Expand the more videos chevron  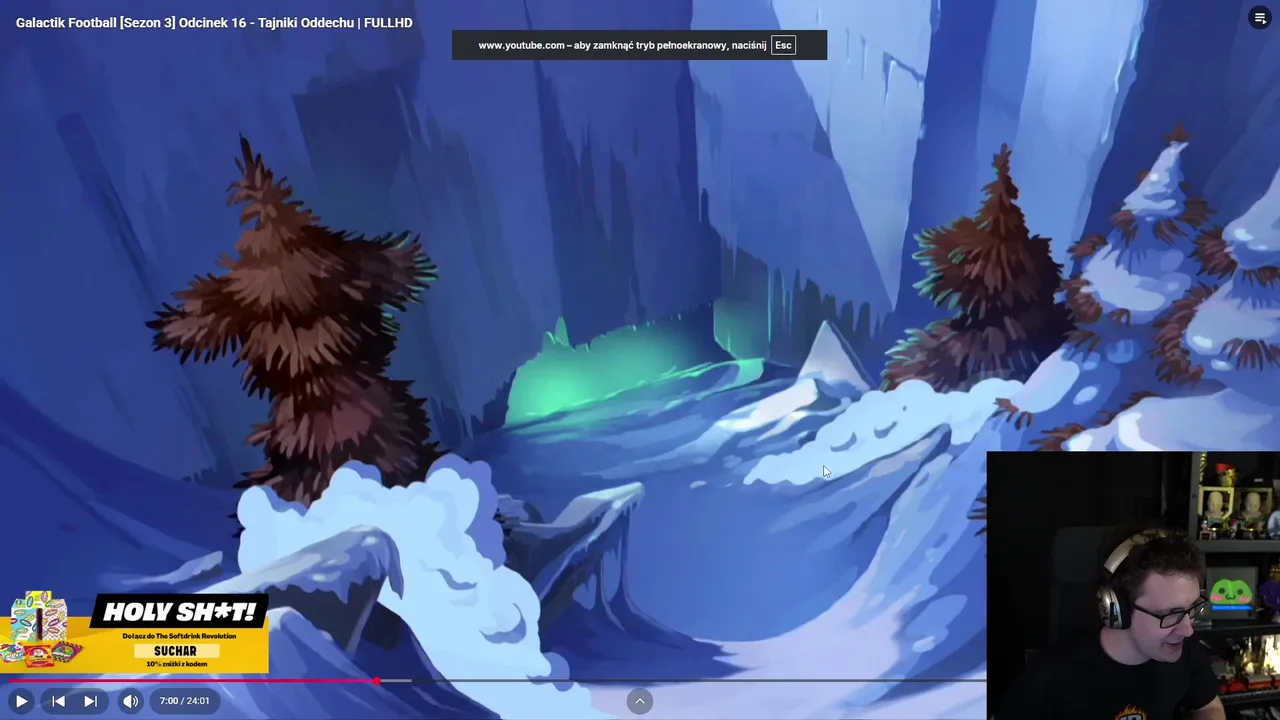[640, 701]
